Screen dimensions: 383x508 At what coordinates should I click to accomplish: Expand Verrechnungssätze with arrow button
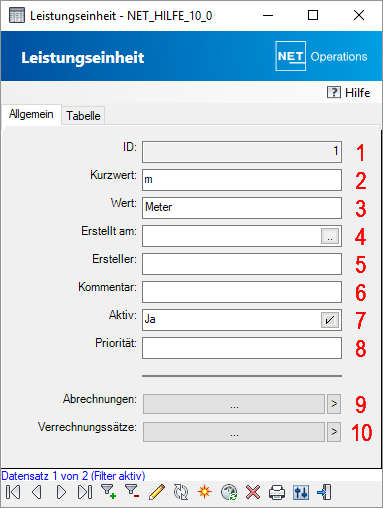(x=334, y=432)
